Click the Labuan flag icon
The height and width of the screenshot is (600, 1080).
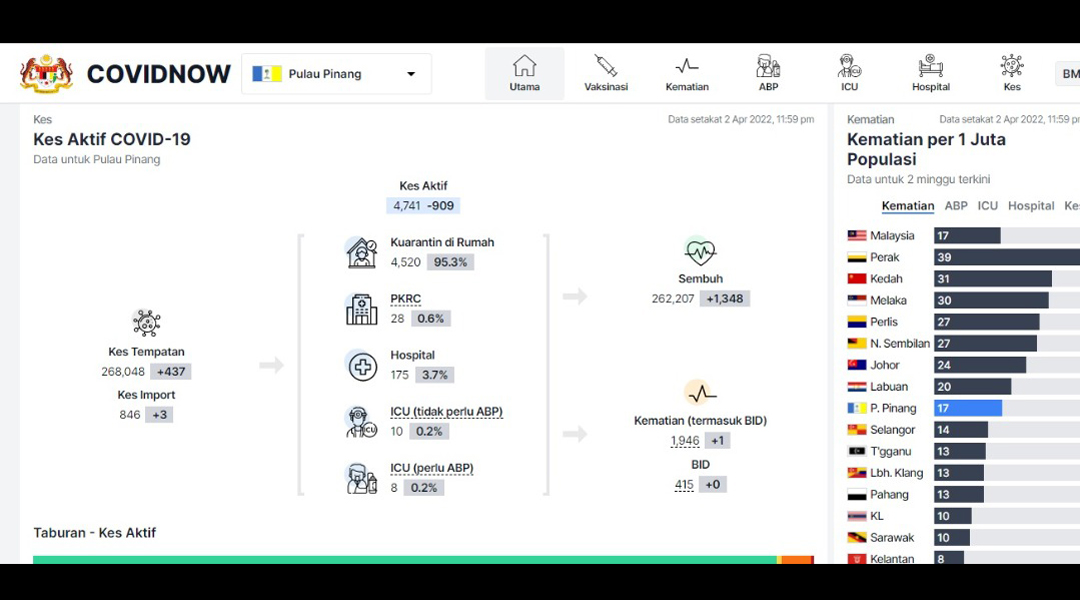(857, 386)
